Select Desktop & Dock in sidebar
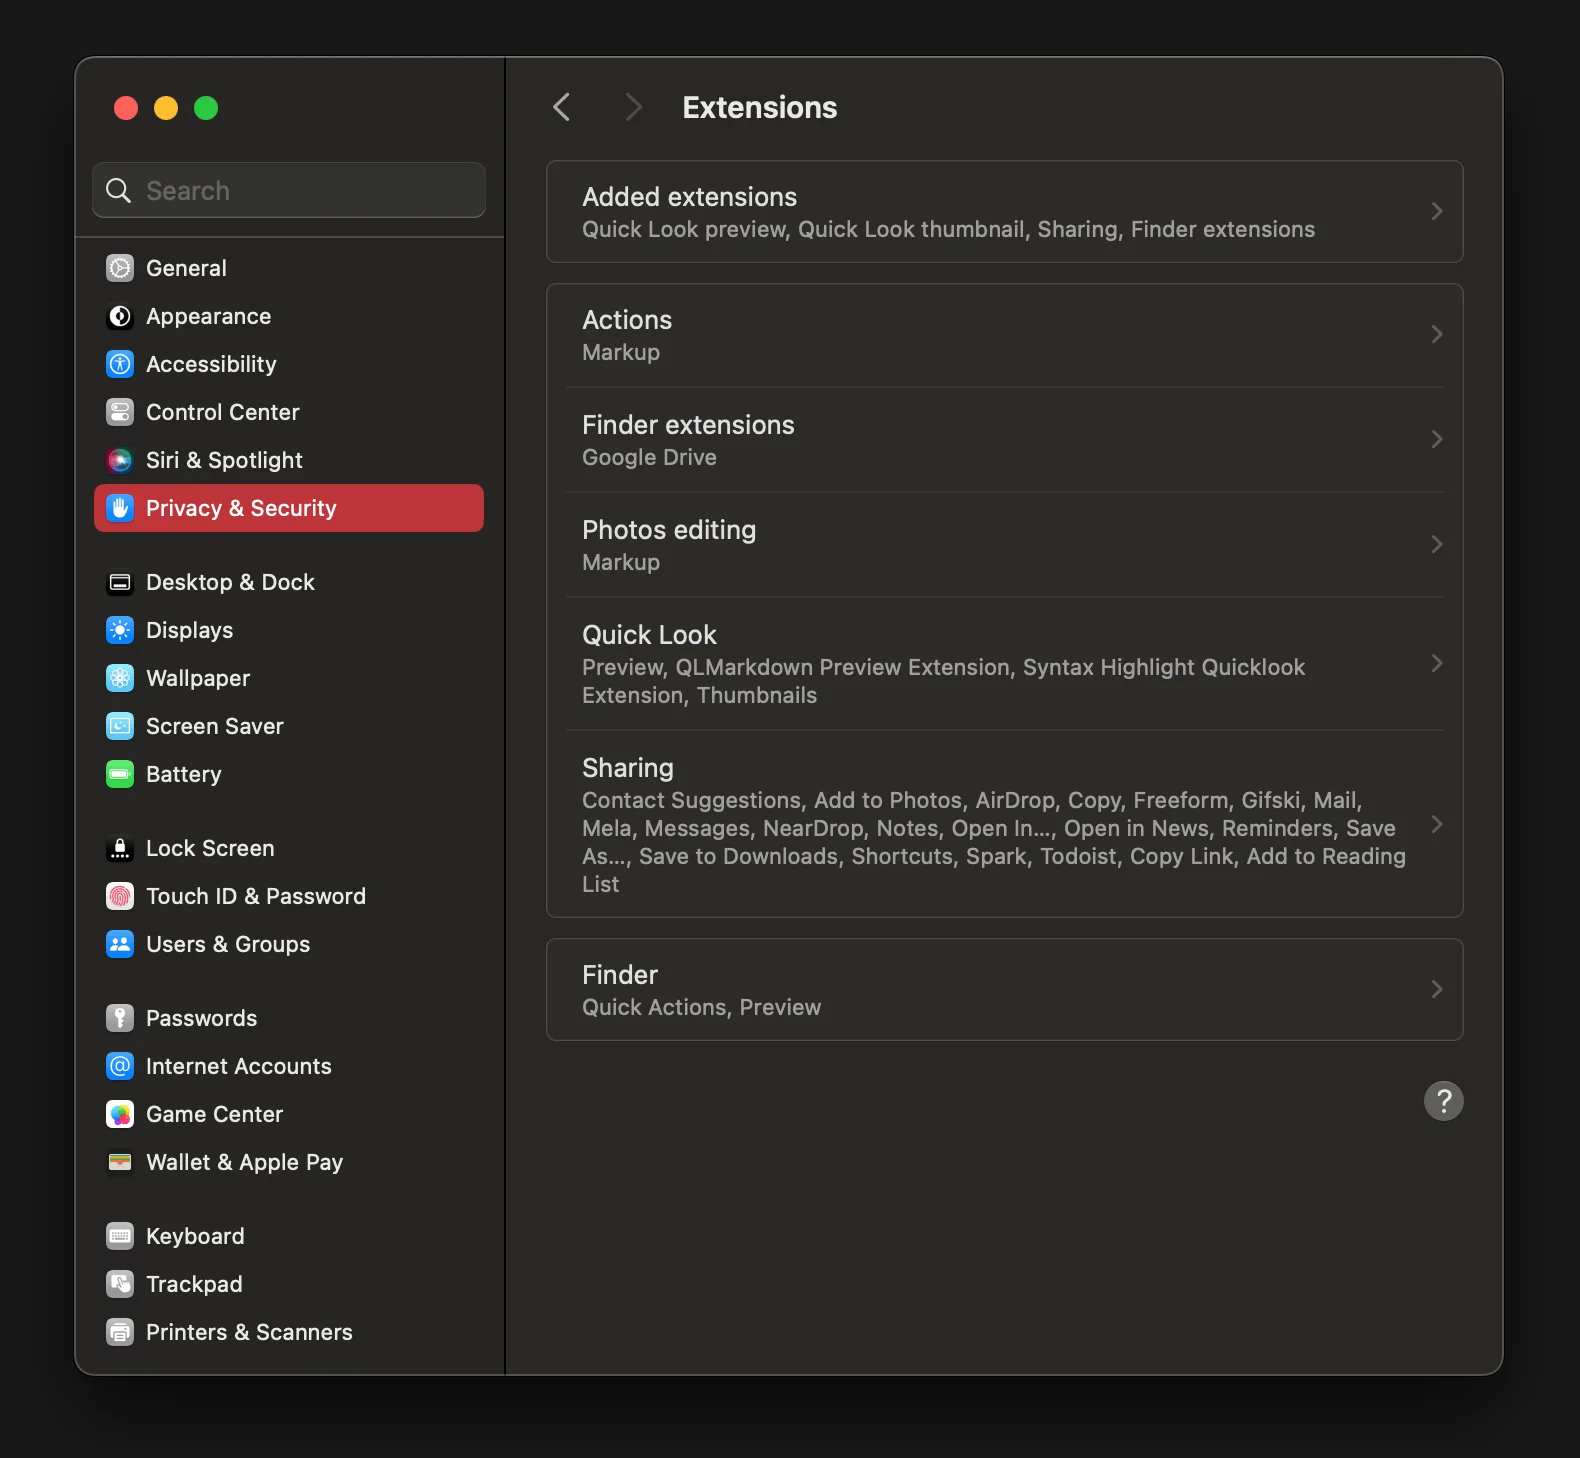The height and width of the screenshot is (1458, 1580). pos(230,582)
